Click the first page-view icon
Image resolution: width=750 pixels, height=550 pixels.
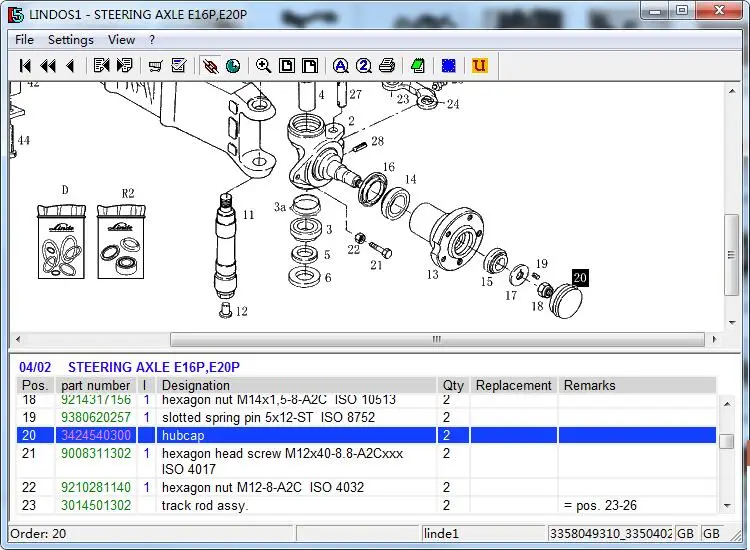(287, 66)
